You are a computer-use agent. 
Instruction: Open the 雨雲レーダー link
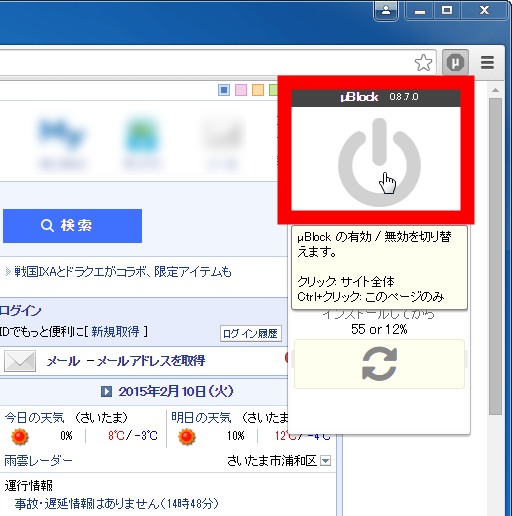click(38, 461)
